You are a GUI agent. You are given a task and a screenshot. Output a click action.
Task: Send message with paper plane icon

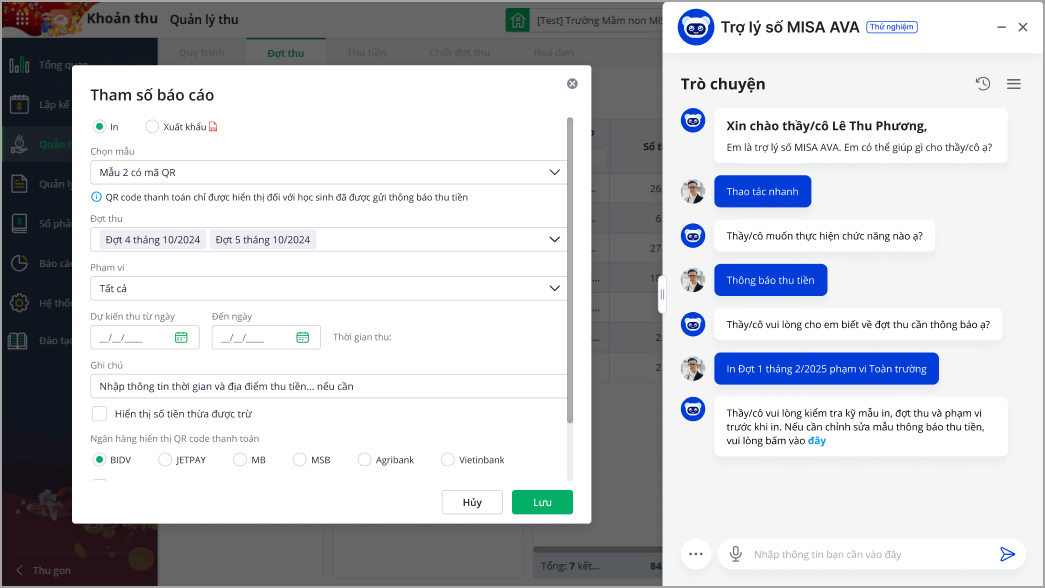pyautogui.click(x=1007, y=554)
